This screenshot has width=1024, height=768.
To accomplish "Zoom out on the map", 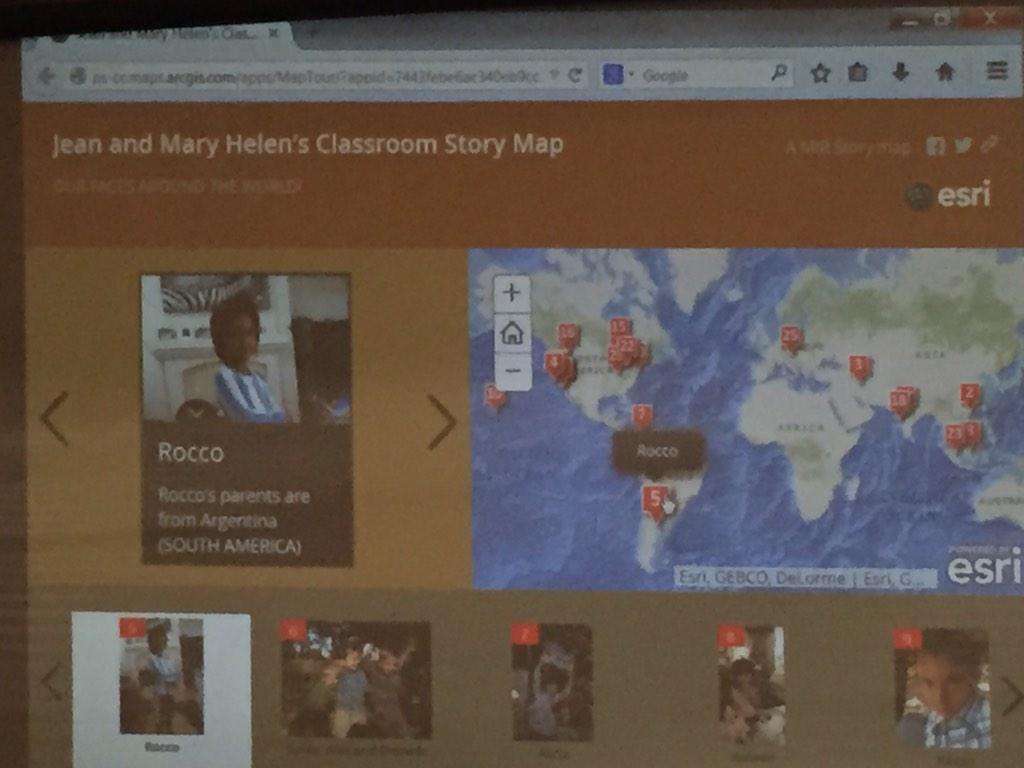I will click(x=513, y=371).
